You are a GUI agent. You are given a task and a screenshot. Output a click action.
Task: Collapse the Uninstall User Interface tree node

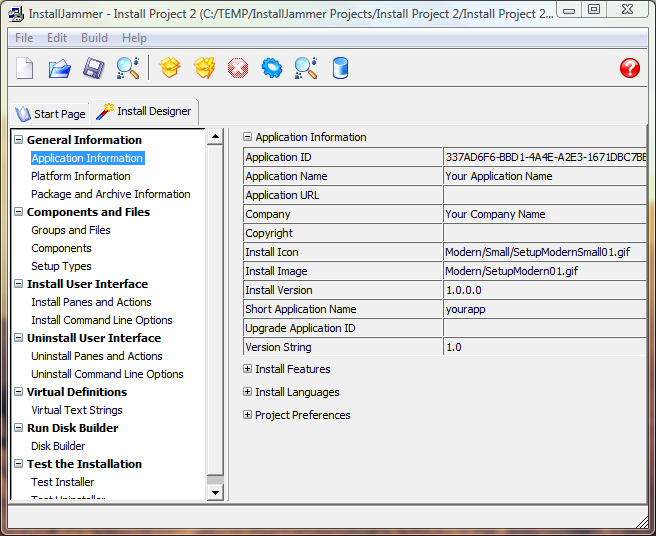[x=18, y=338]
